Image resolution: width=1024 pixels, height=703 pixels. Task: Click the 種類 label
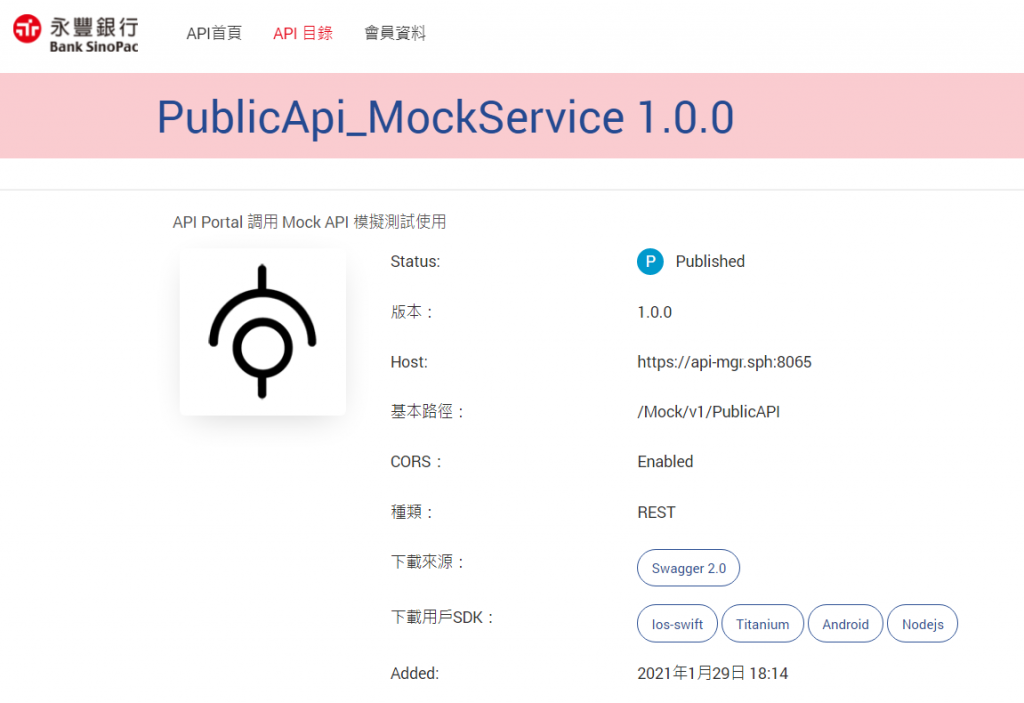(411, 512)
